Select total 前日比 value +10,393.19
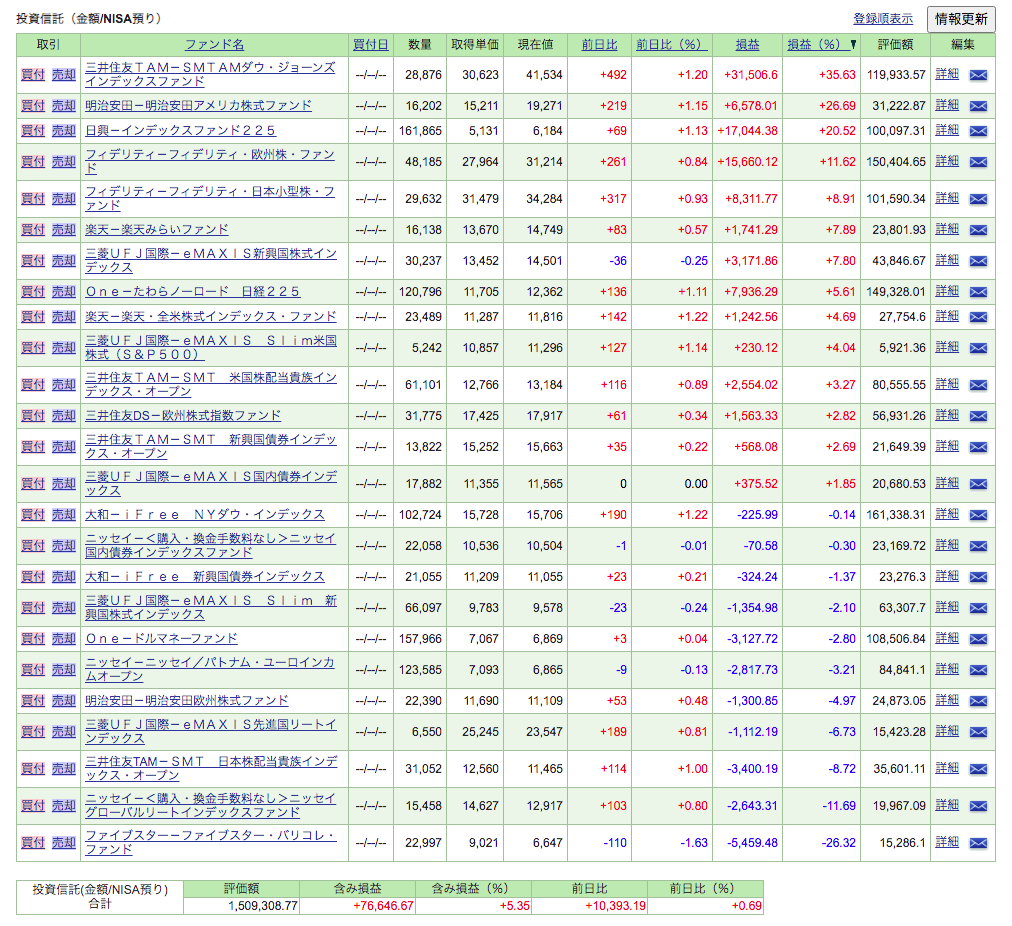The height and width of the screenshot is (926, 1012). [616, 906]
